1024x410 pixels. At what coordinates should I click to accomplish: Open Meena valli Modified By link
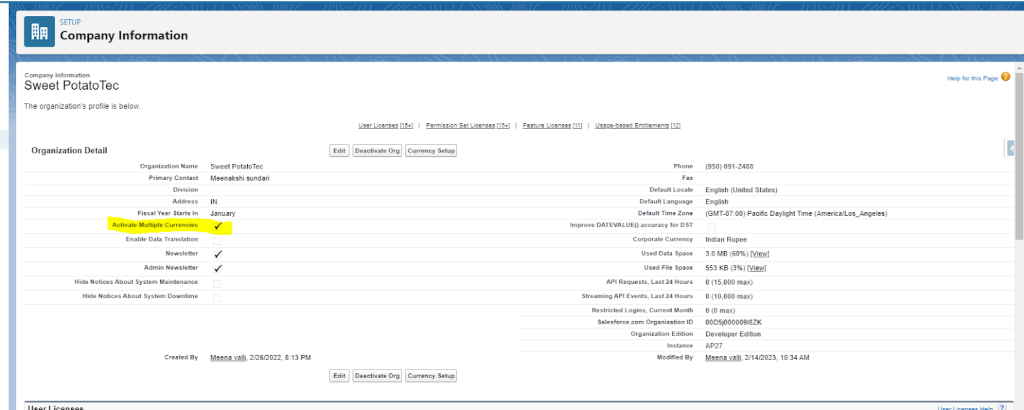click(724, 358)
